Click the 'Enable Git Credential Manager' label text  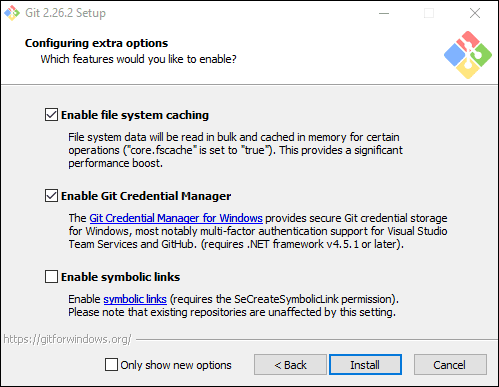coord(146,196)
